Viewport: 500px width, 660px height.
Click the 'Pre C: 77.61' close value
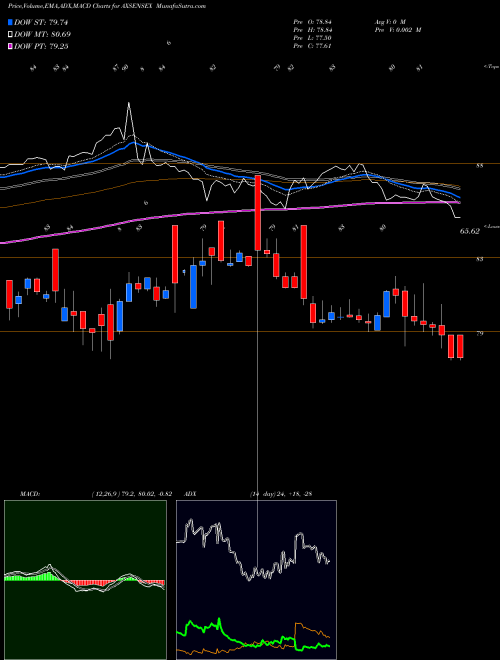click(x=313, y=45)
